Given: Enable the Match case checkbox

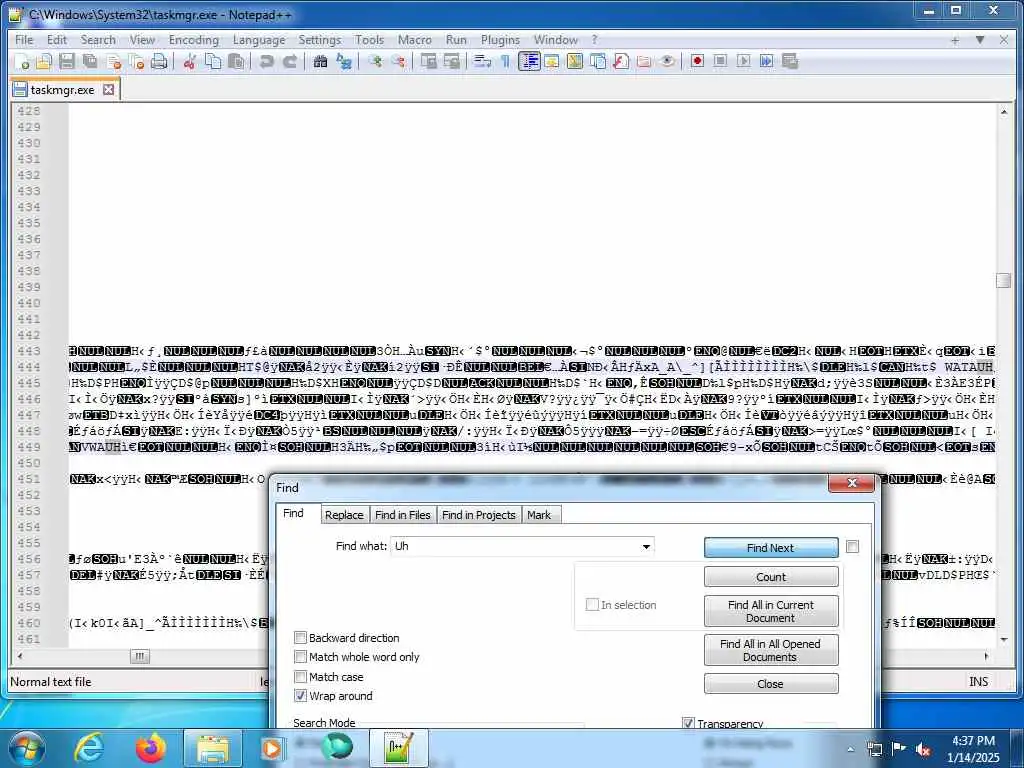Looking at the screenshot, I should [300, 677].
